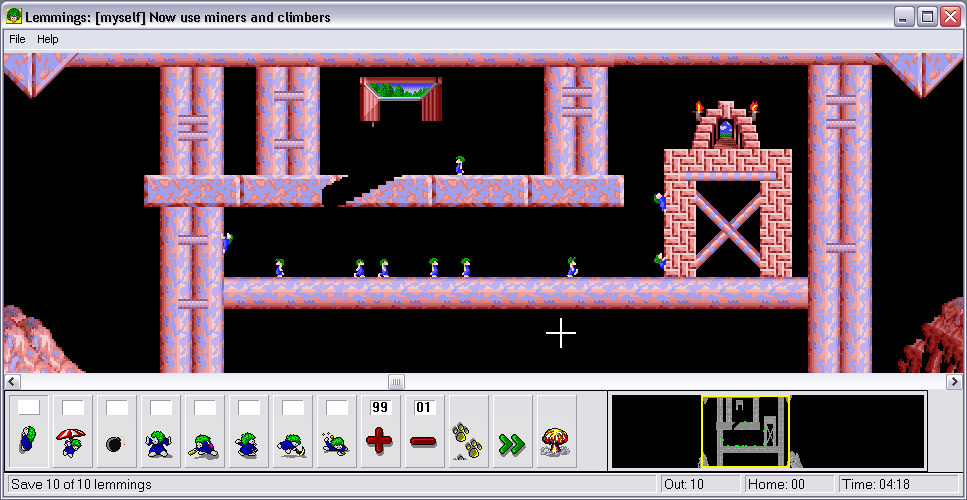Screen dimensions: 967x500
Task: Pause the game with paw prints button
Action: [468, 432]
